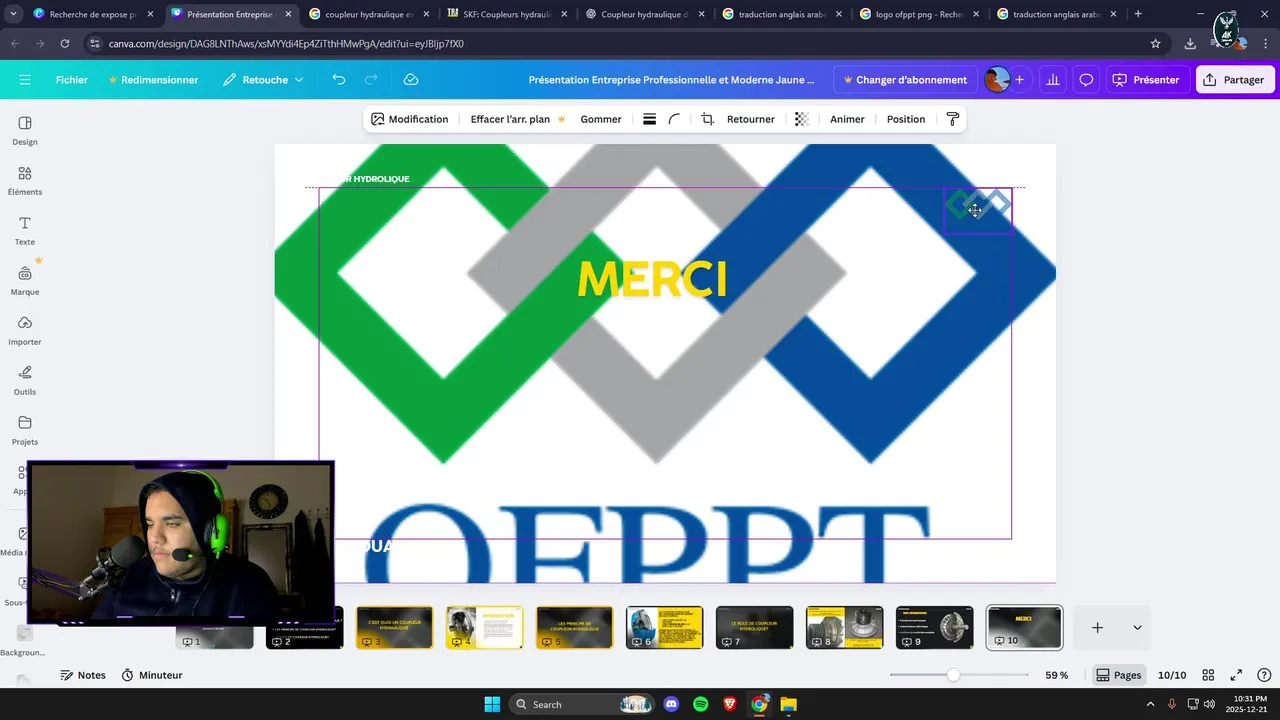1280x720 pixels.
Task: Expand the add page options chevron
Action: (1137, 627)
